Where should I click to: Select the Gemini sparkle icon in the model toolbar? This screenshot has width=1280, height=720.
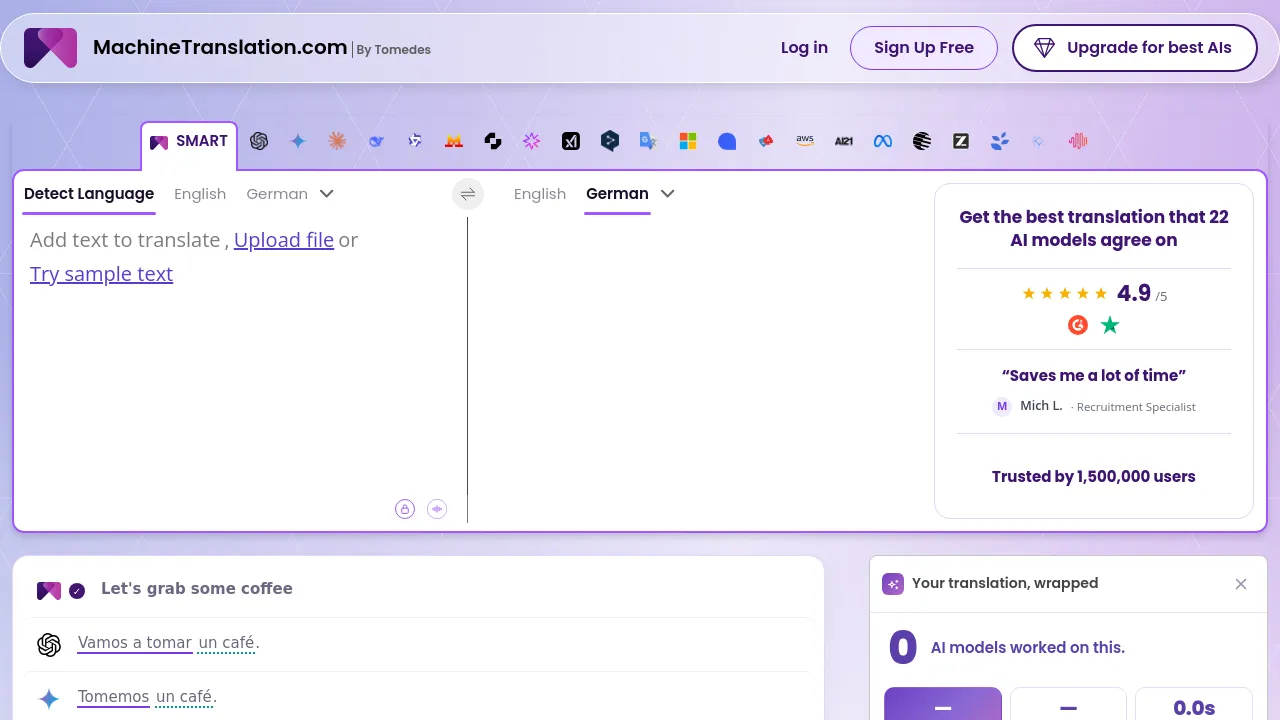tap(298, 141)
